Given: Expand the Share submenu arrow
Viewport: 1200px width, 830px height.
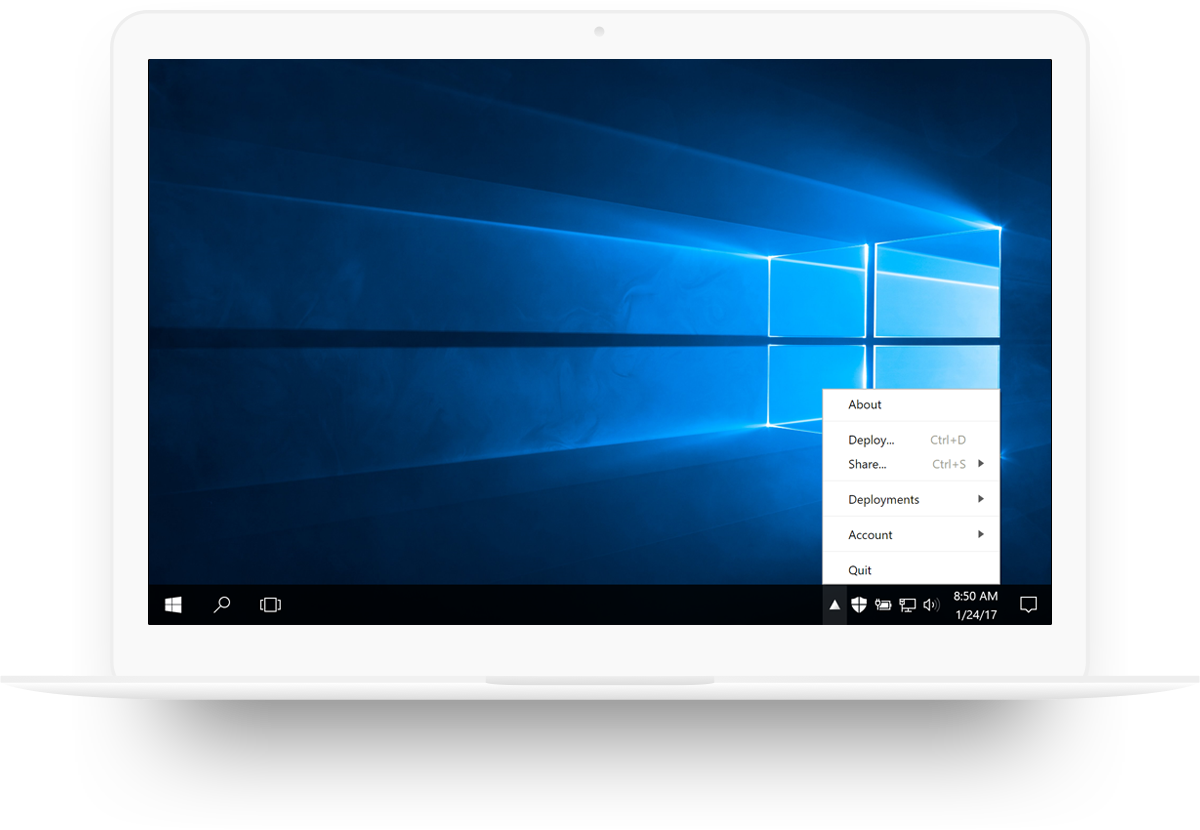Looking at the screenshot, I should click(981, 463).
